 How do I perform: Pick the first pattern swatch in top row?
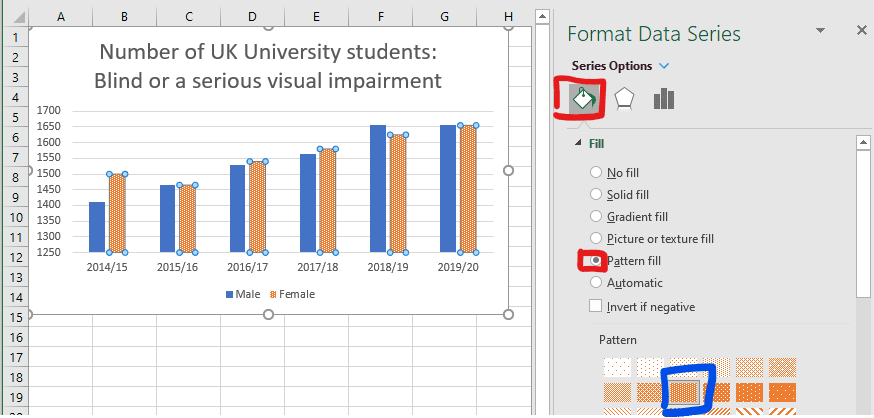615,367
